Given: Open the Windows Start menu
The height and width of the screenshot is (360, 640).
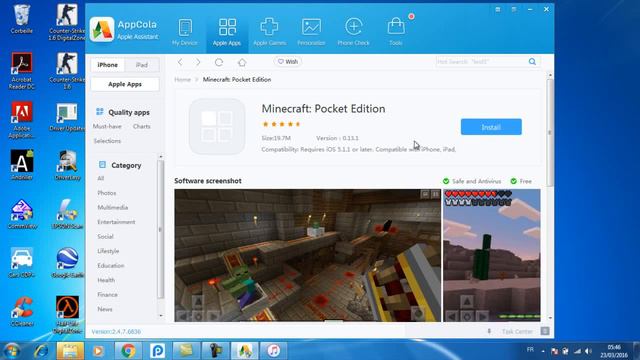Looking at the screenshot, I should click(x=12, y=351).
